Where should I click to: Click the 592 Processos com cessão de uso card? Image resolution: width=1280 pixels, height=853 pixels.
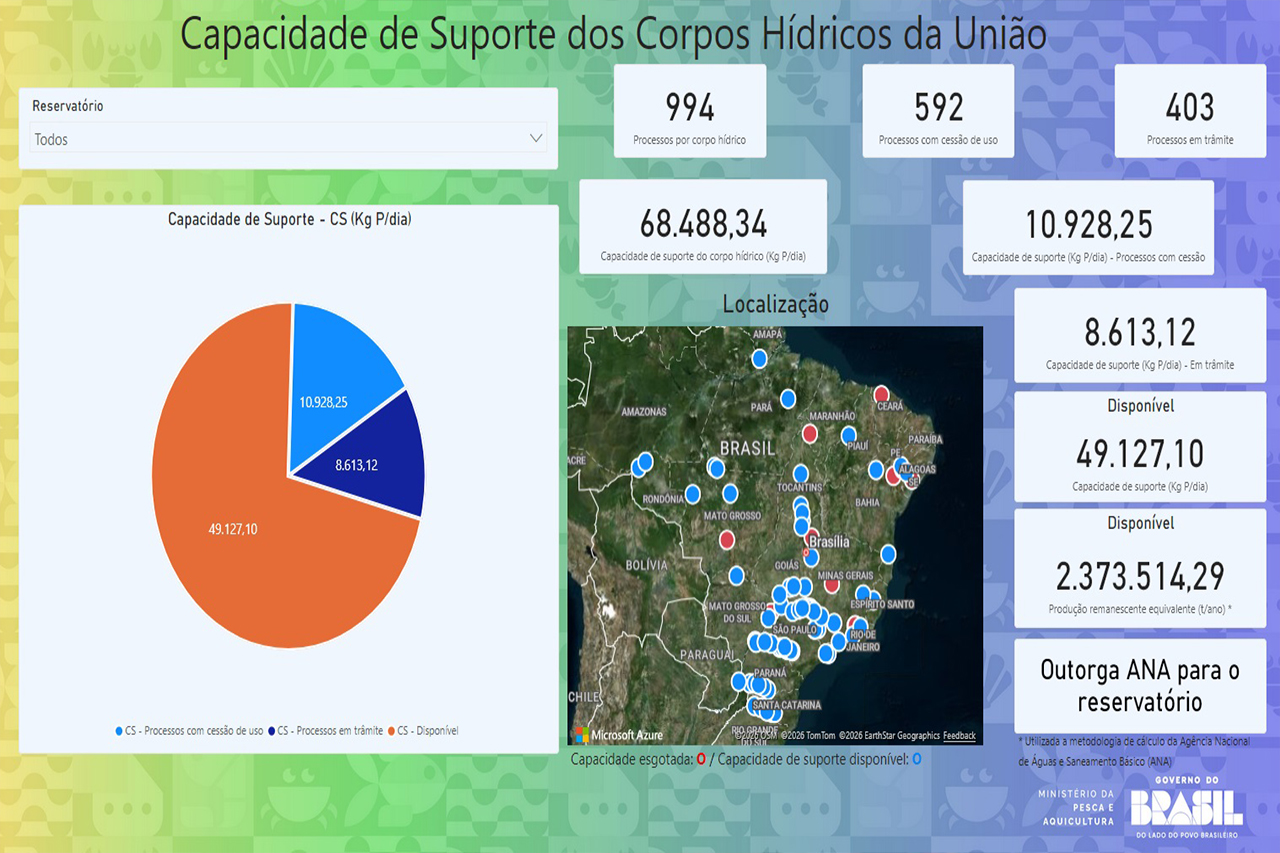pyautogui.click(x=938, y=111)
